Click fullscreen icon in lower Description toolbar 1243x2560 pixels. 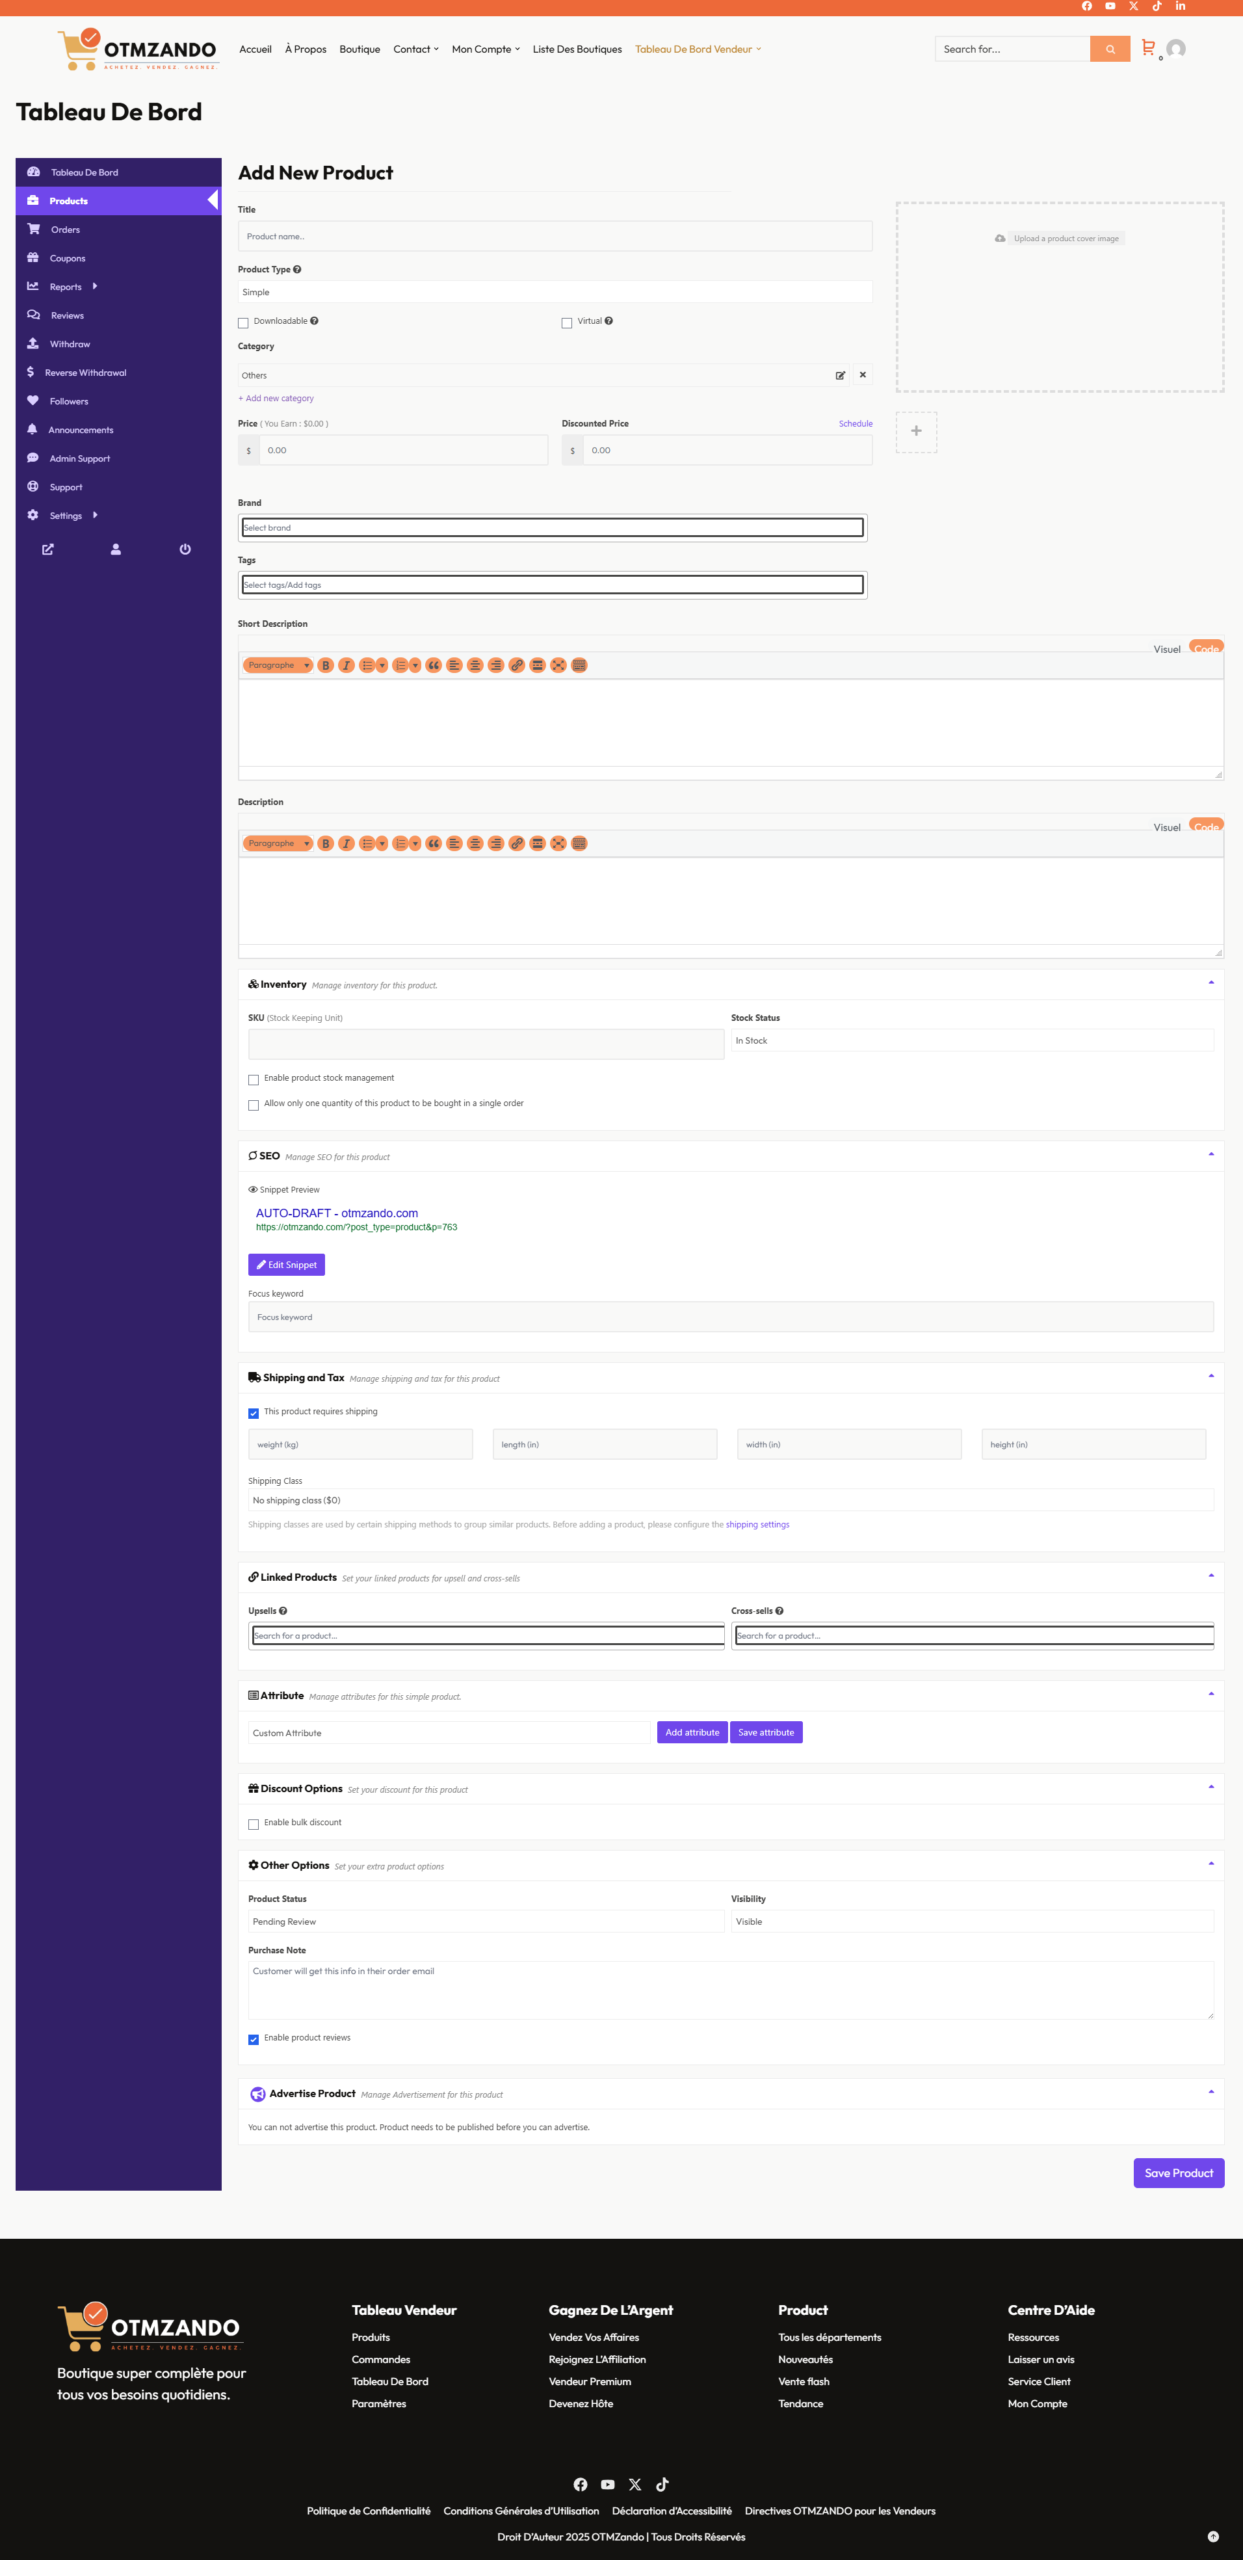tap(558, 843)
